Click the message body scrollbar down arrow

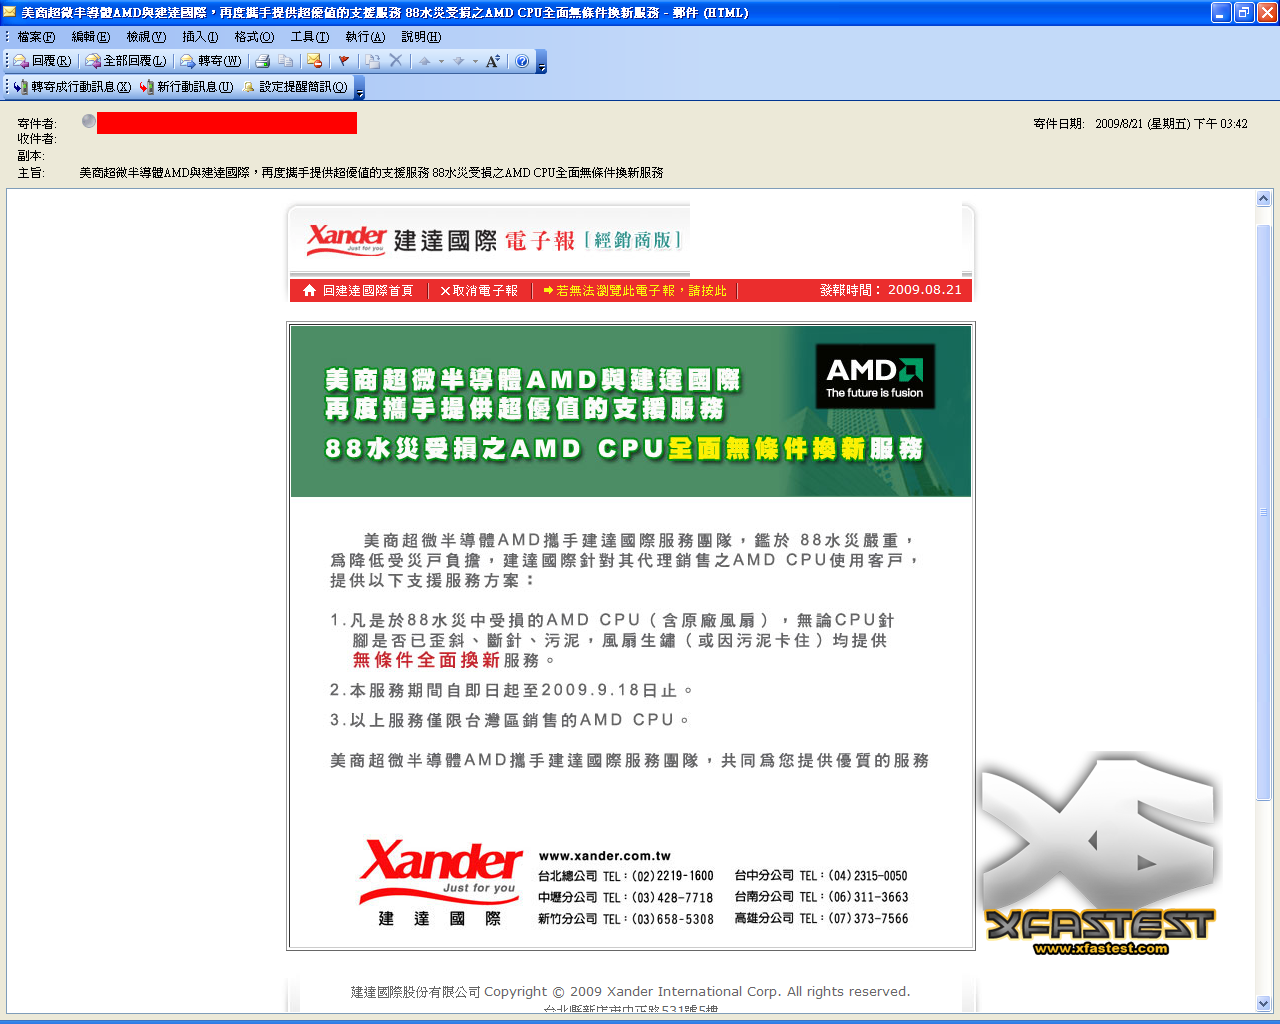1263,1003
